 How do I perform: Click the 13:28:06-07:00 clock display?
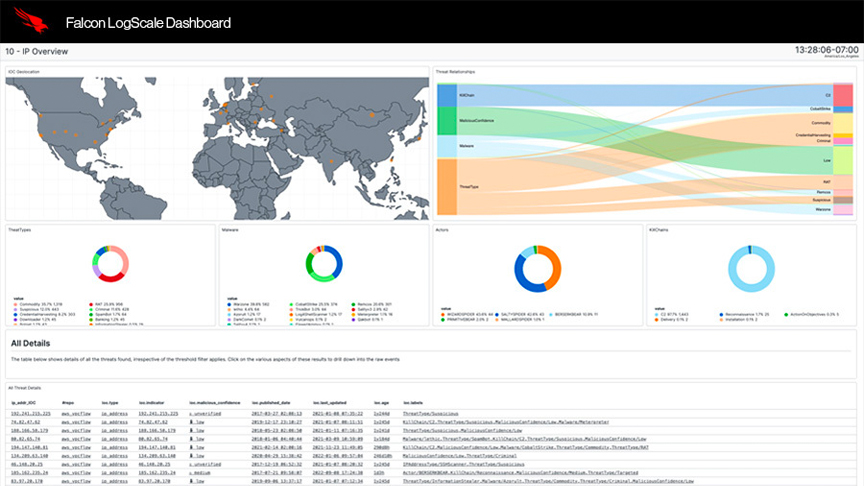coord(826,50)
